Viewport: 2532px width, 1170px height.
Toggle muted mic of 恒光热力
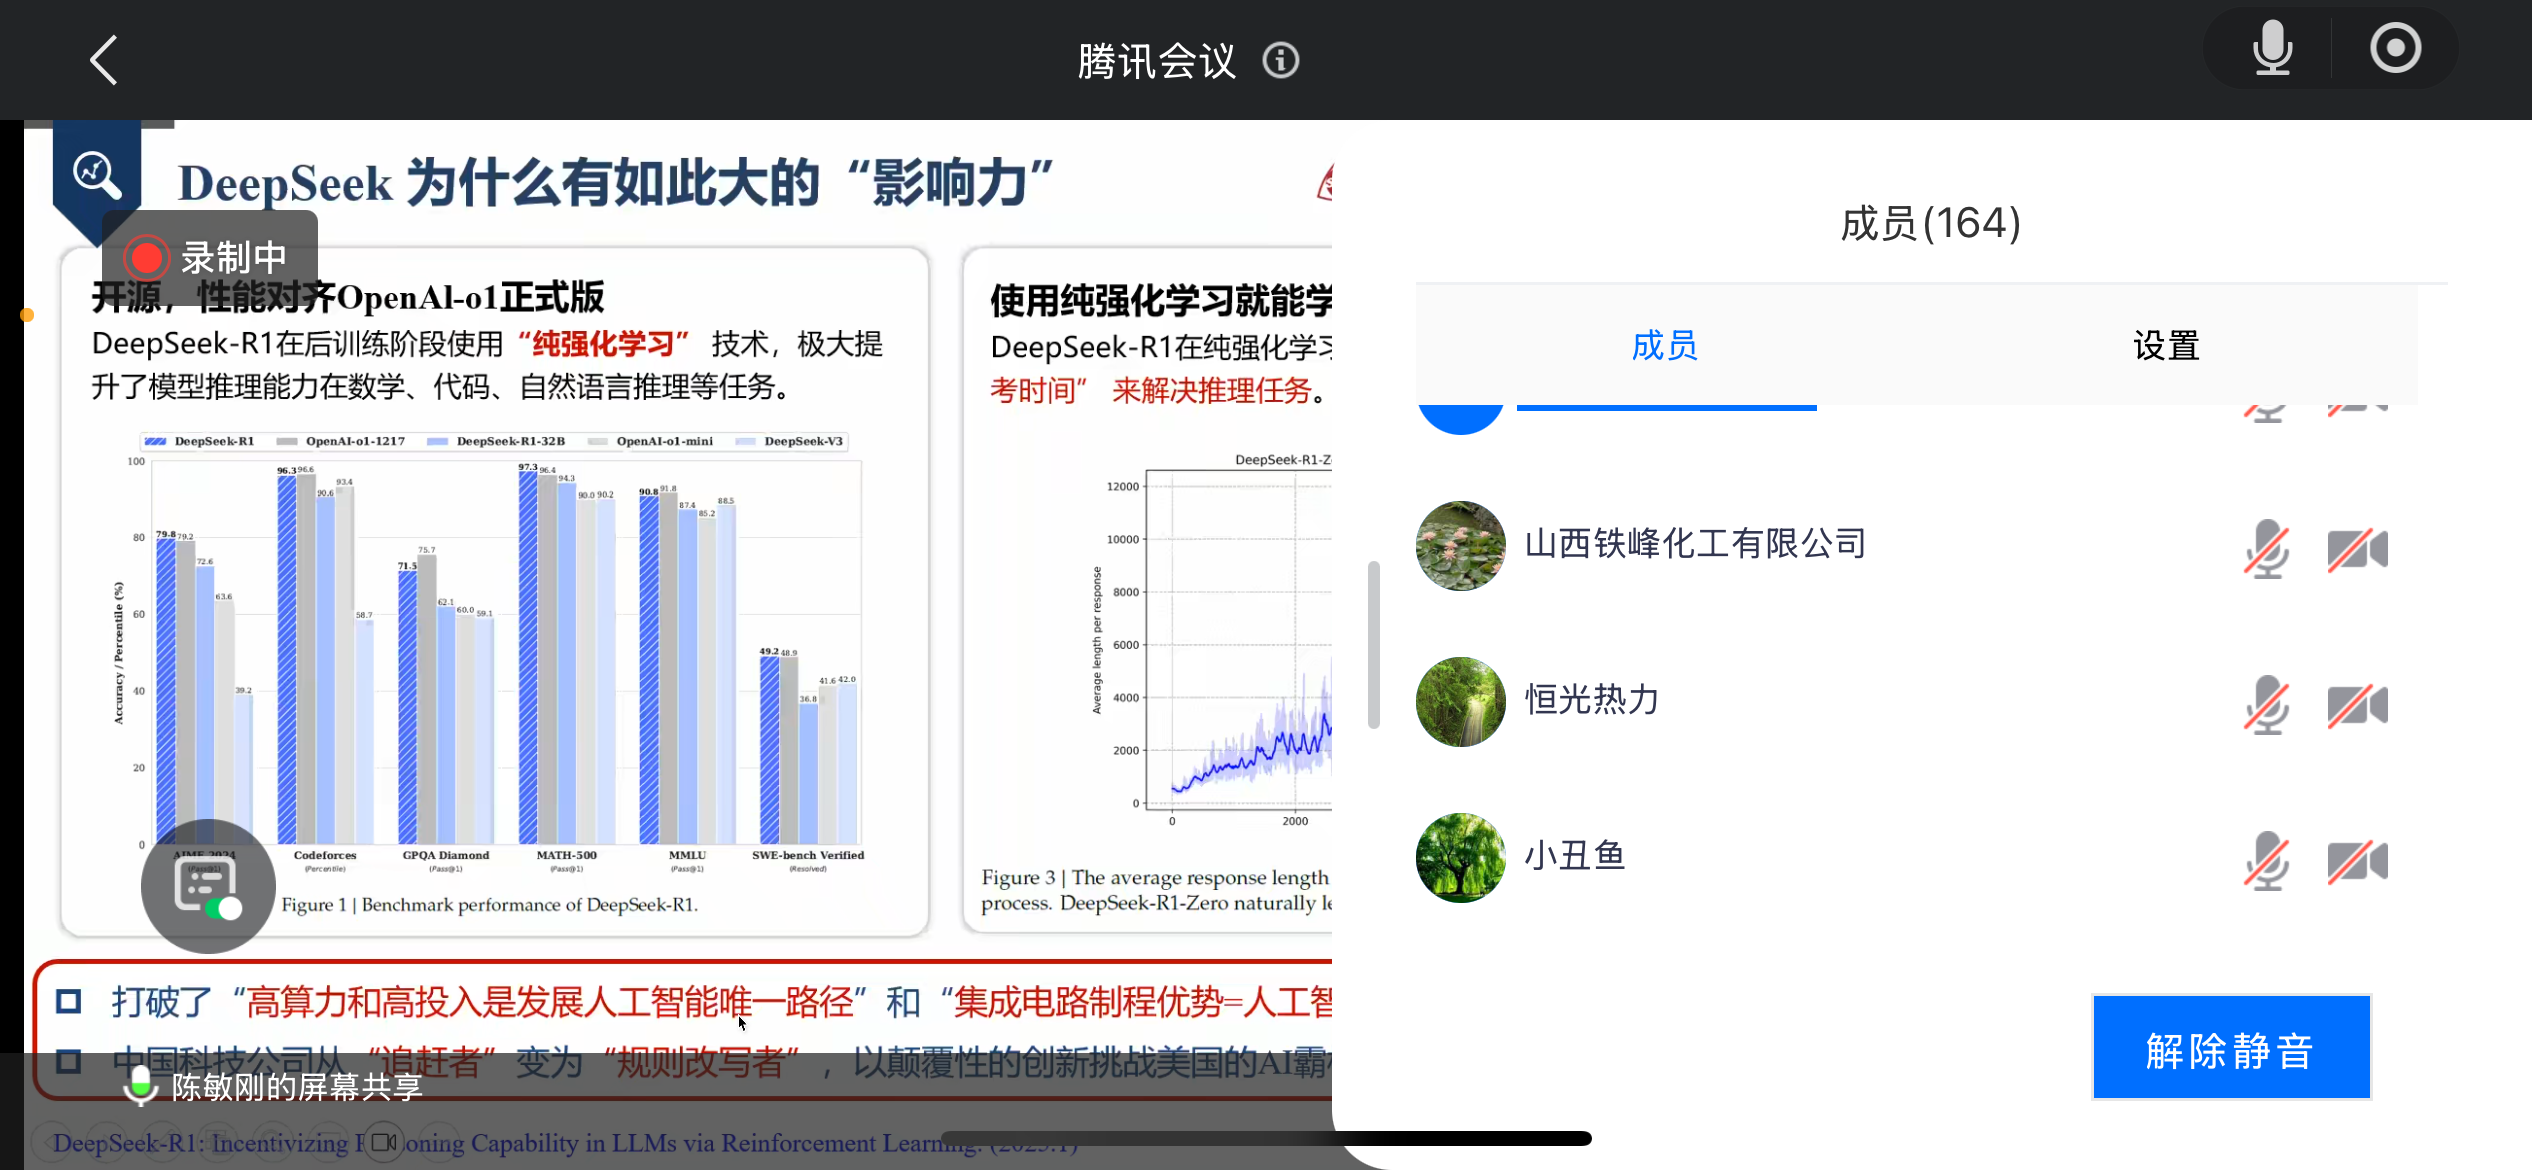pos(2266,705)
